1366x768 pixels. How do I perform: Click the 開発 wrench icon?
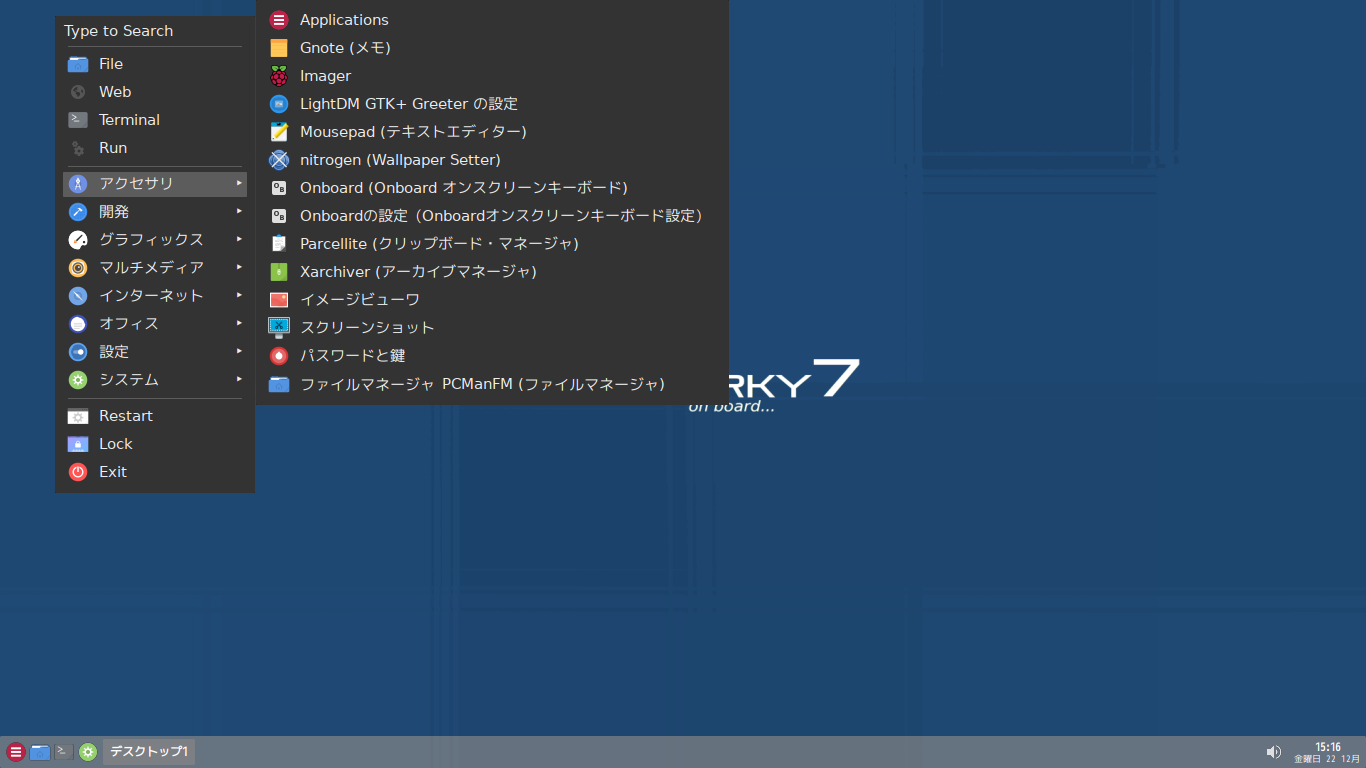pyautogui.click(x=78, y=212)
